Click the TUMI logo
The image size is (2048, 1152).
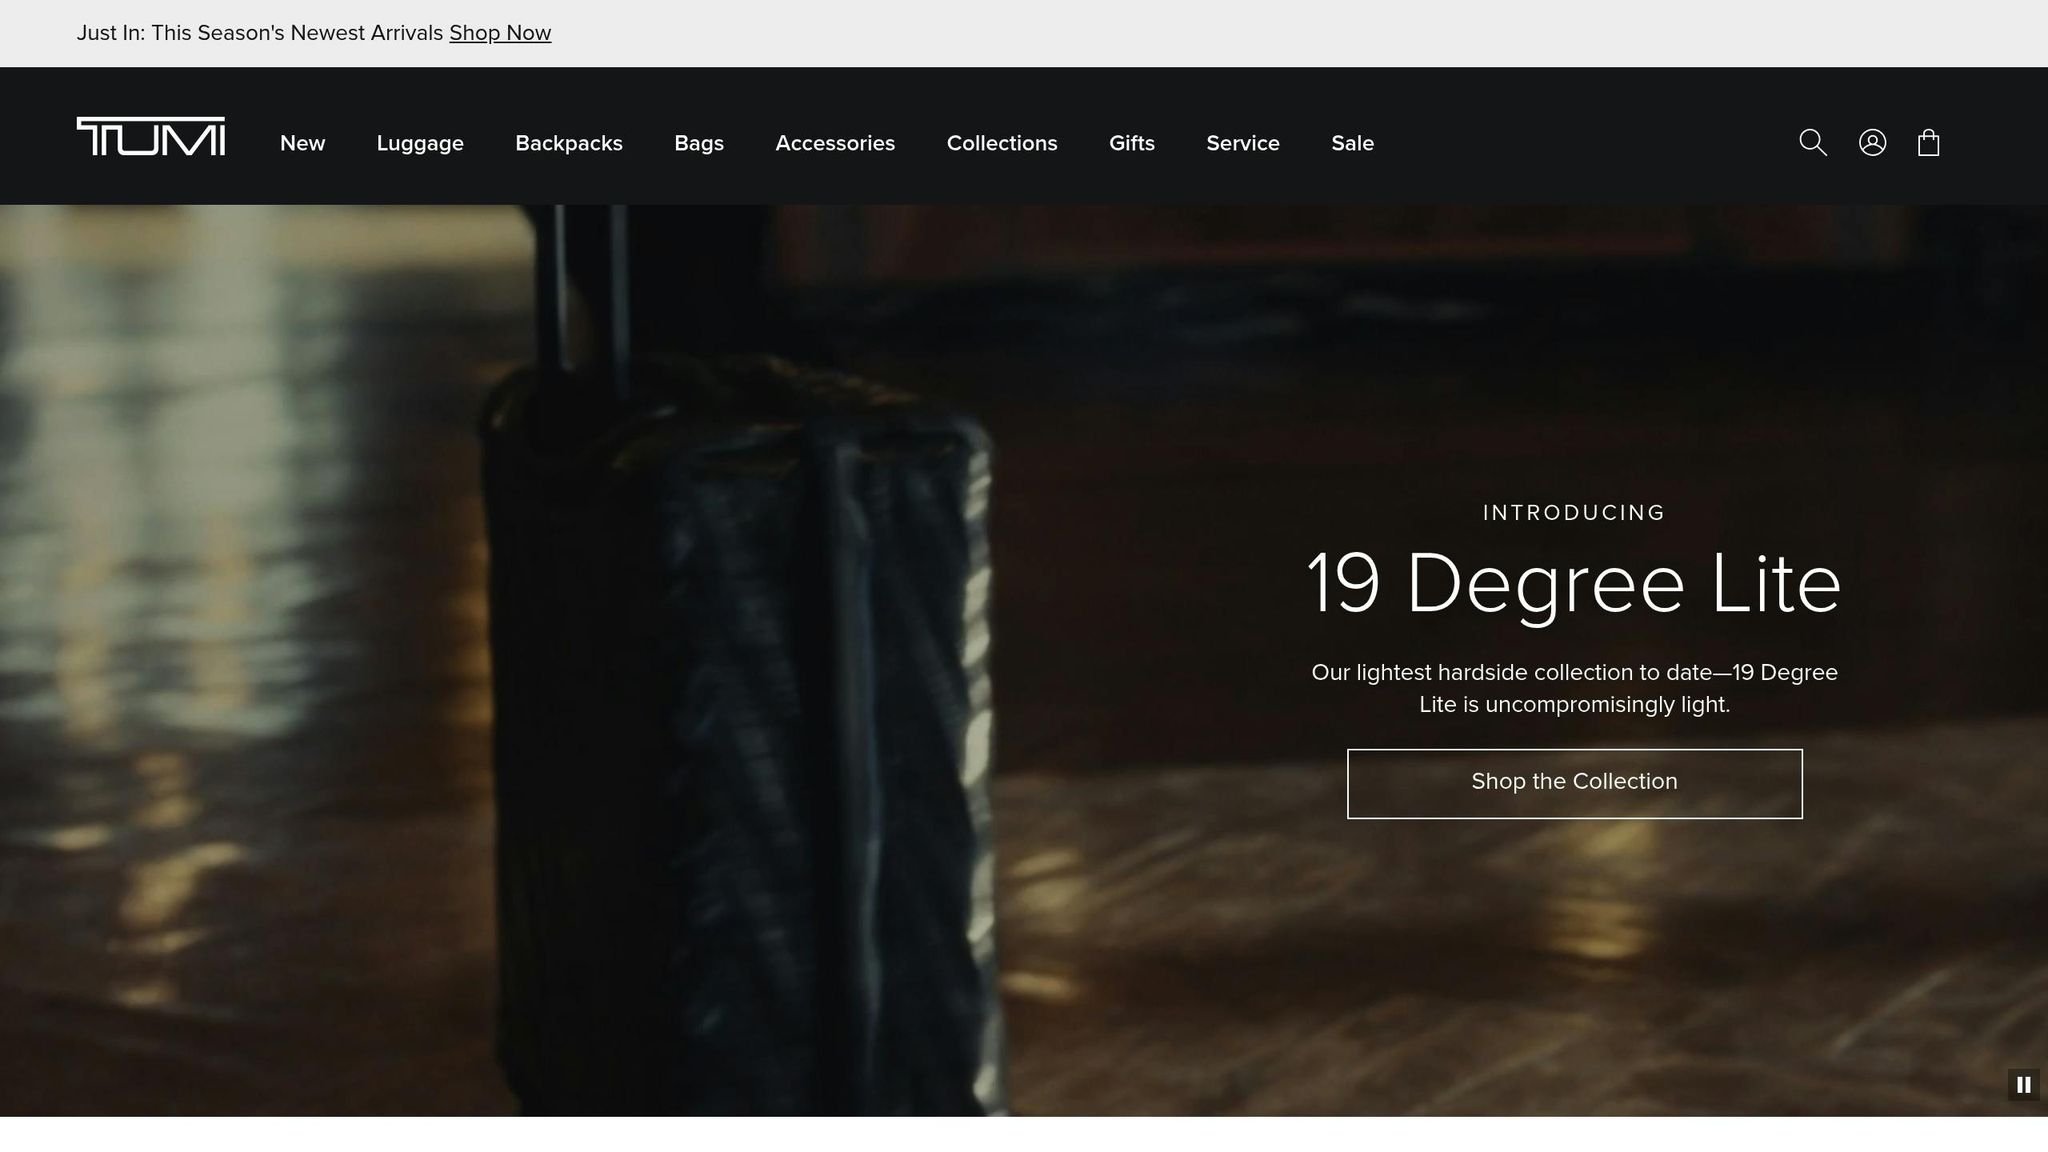(151, 137)
